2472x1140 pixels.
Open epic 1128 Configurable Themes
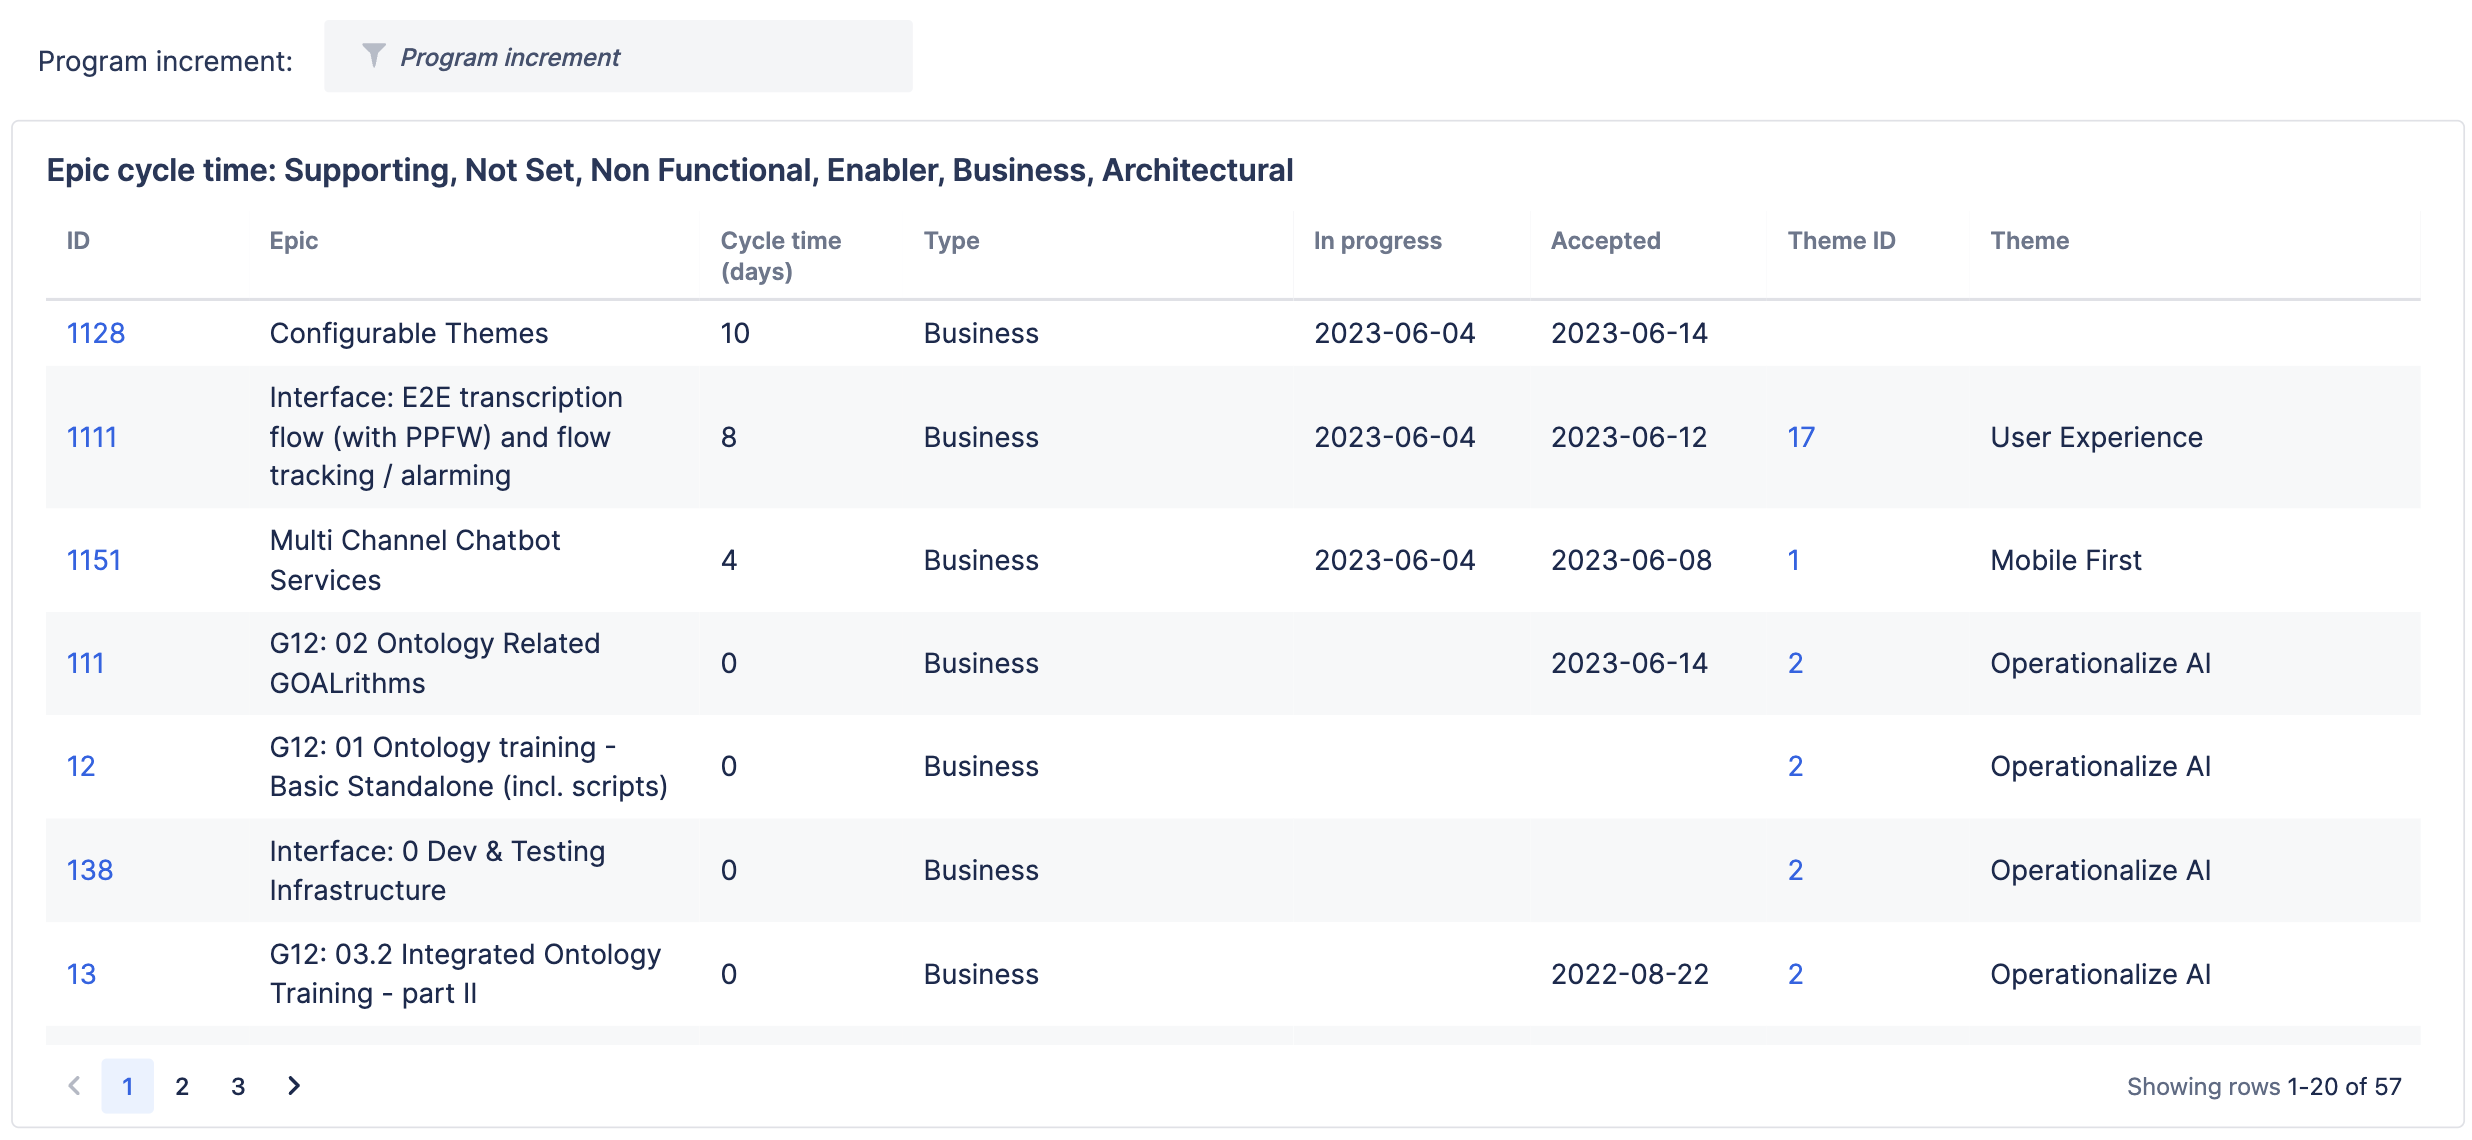pos(96,333)
